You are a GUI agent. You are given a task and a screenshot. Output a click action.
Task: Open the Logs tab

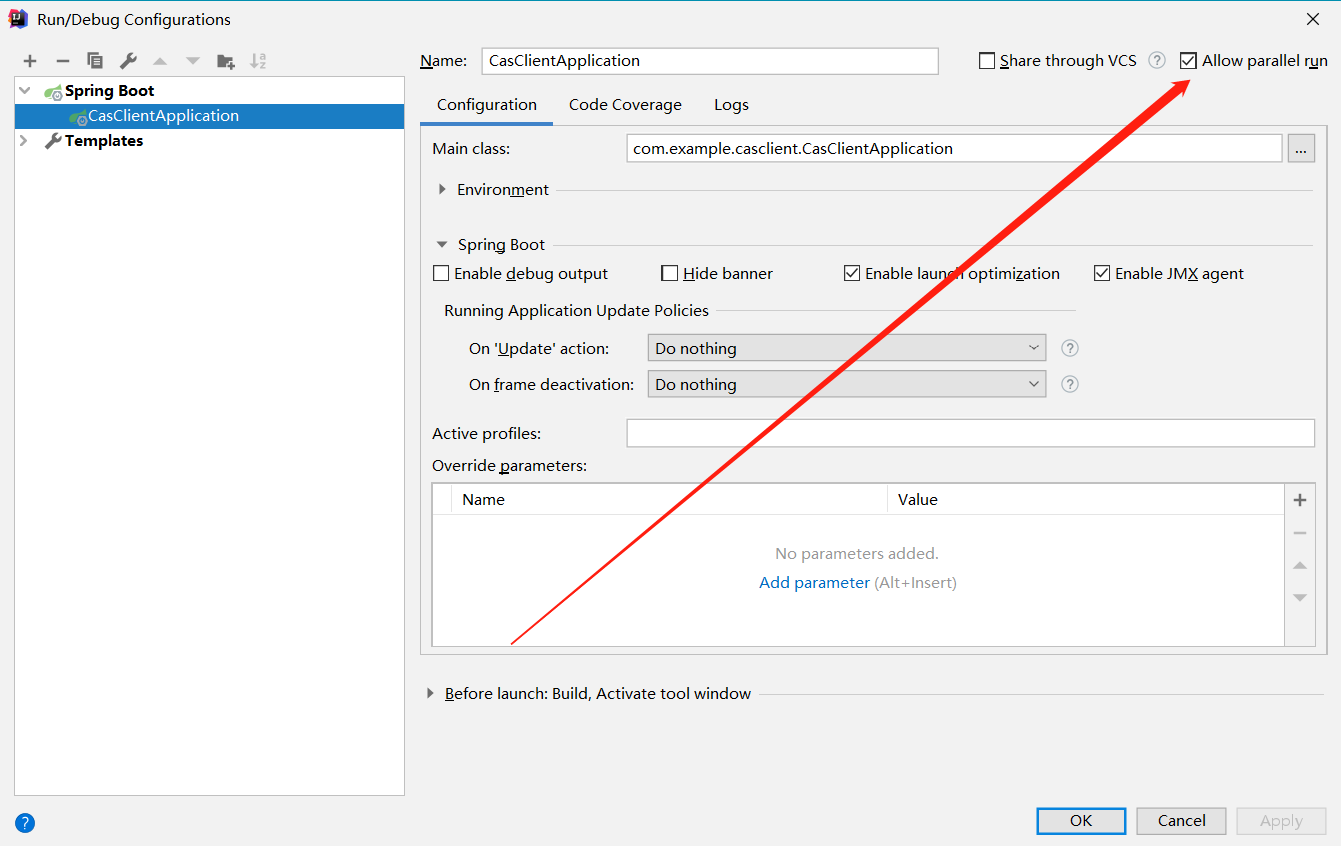[x=731, y=105]
